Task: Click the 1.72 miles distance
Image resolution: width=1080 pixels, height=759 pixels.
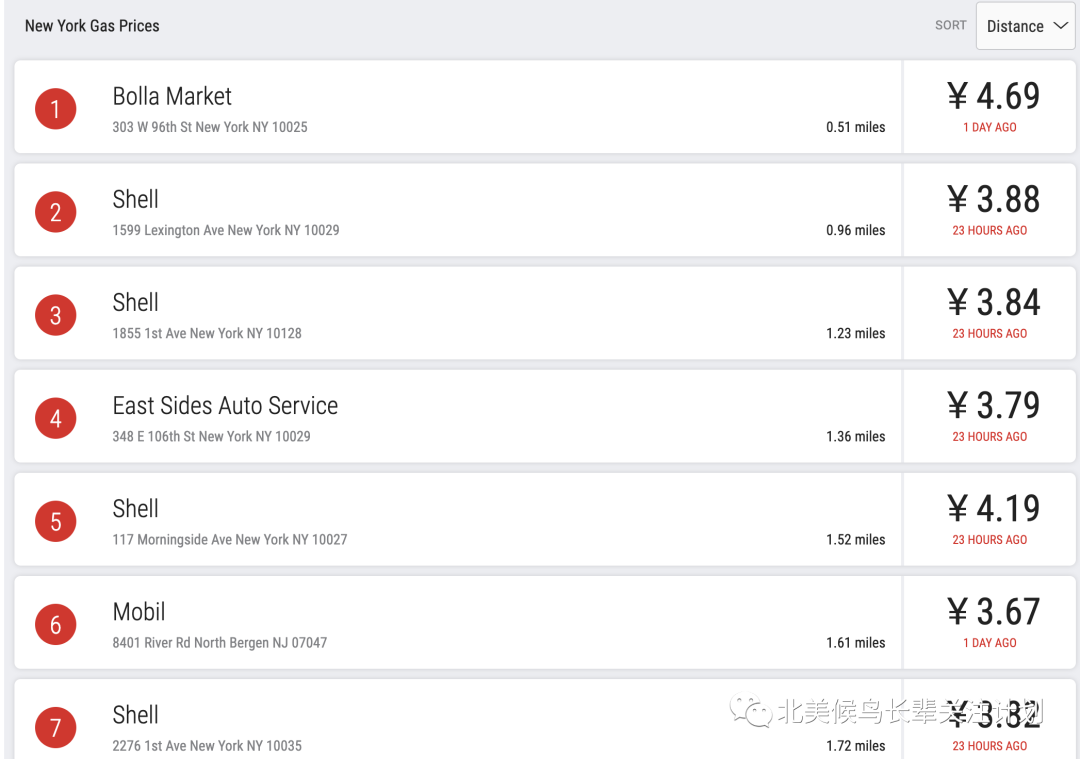Action: point(855,746)
